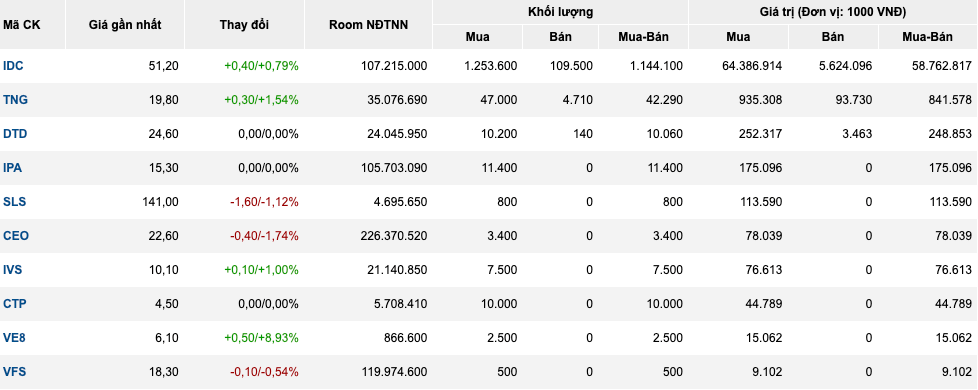Viewport: 978px width, 390px height.
Task: Click Mua-Bán header under Giá trị
Action: click(927, 37)
